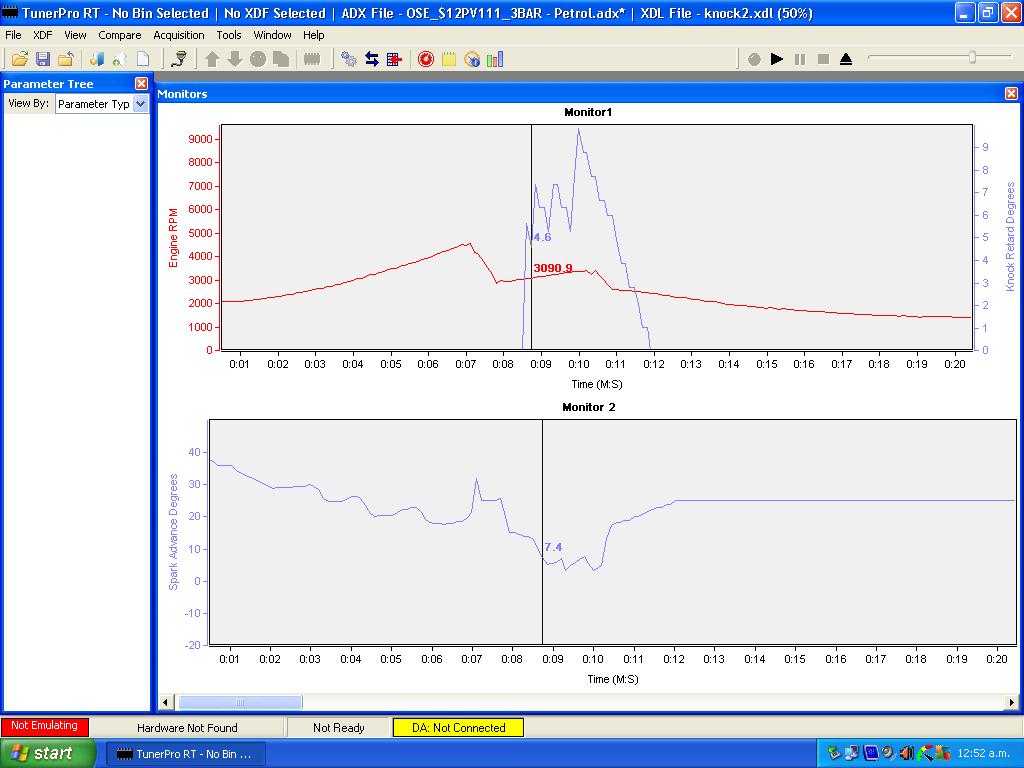
Task: Click the Engine RPM axis label
Action: point(173,238)
